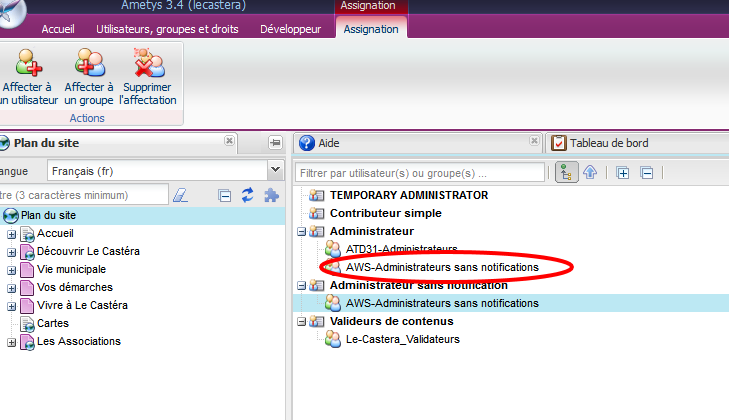Open the Accueil ribbon tab
Image resolution: width=729 pixels, height=420 pixels.
point(58,29)
